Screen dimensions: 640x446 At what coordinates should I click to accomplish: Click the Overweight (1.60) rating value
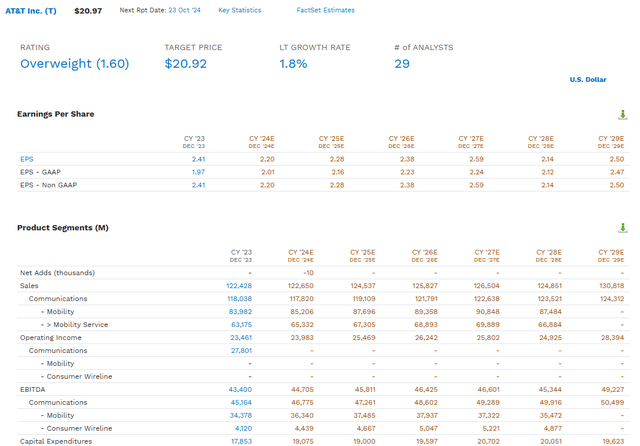click(x=75, y=64)
